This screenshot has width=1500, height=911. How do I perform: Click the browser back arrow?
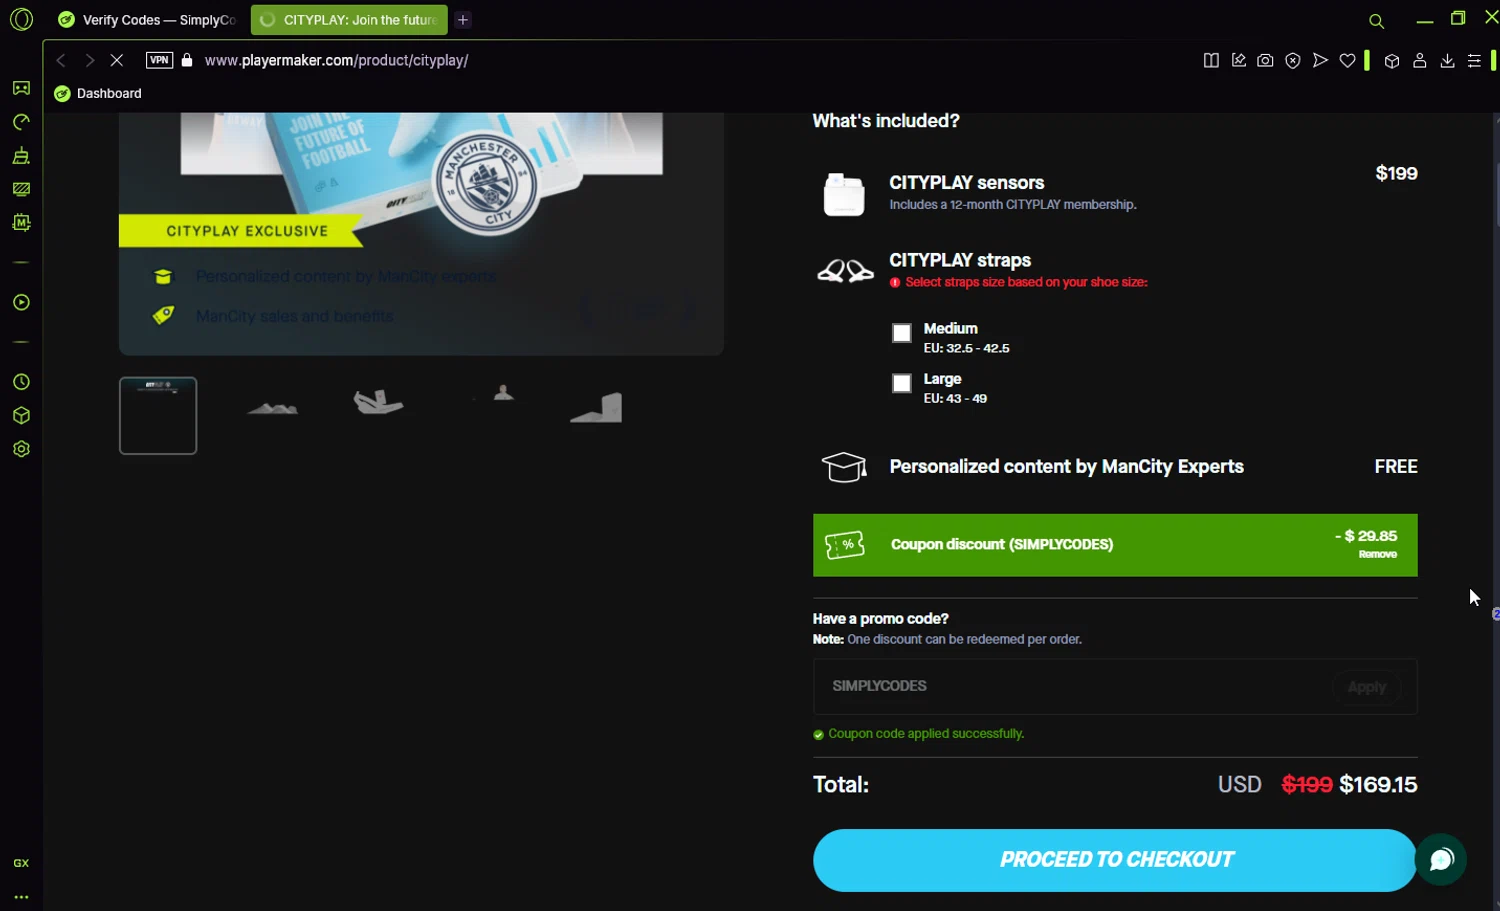61,60
